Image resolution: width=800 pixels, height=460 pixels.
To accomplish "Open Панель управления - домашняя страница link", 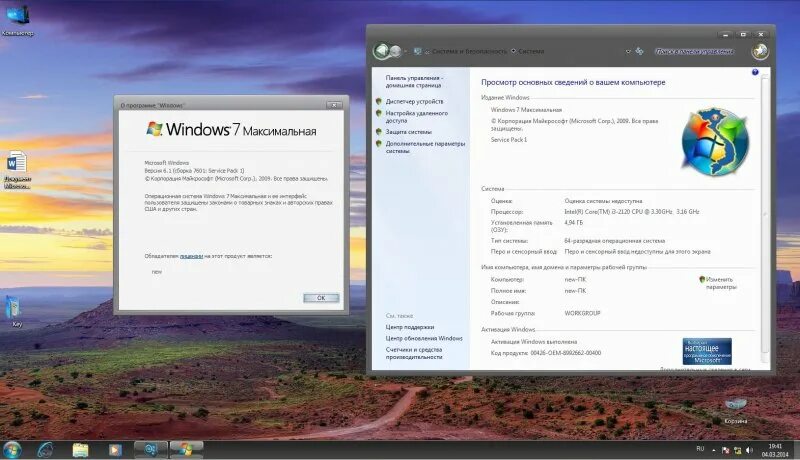I will (x=414, y=82).
